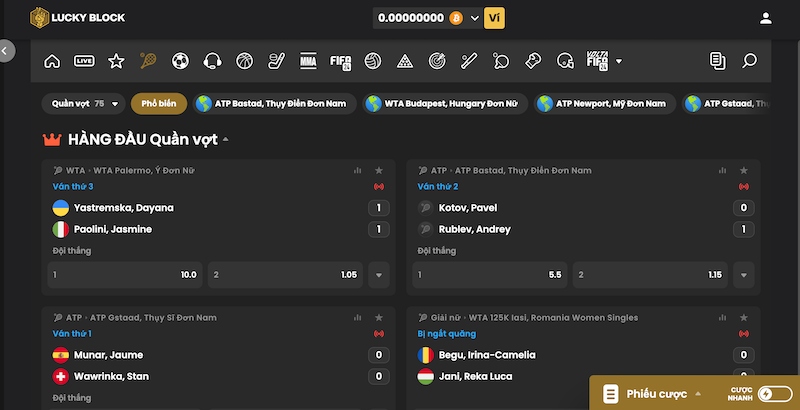Open the Munar, Jaume match

click(108, 355)
